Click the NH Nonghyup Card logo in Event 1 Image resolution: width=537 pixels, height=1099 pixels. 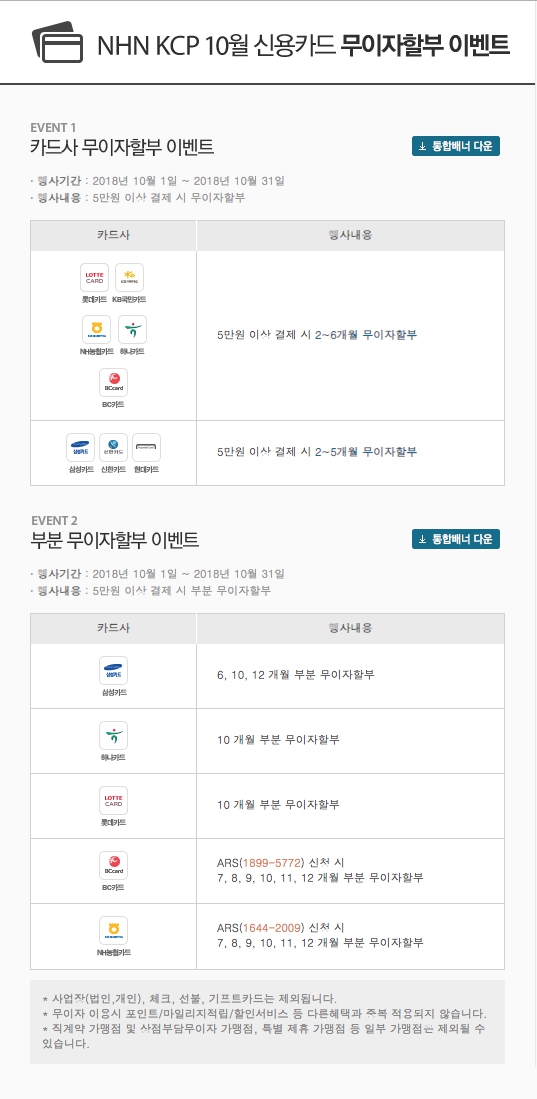[96, 329]
